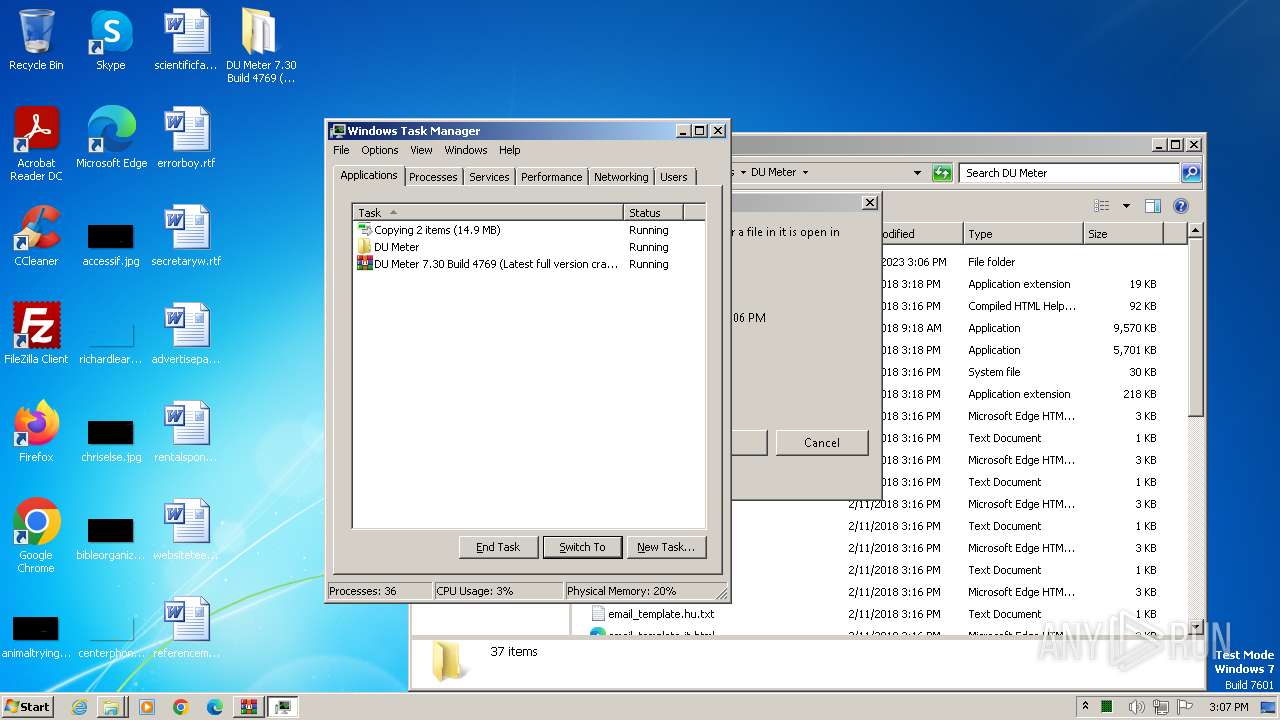
Task: Open the View menu in Task Manager
Action: [x=421, y=150]
